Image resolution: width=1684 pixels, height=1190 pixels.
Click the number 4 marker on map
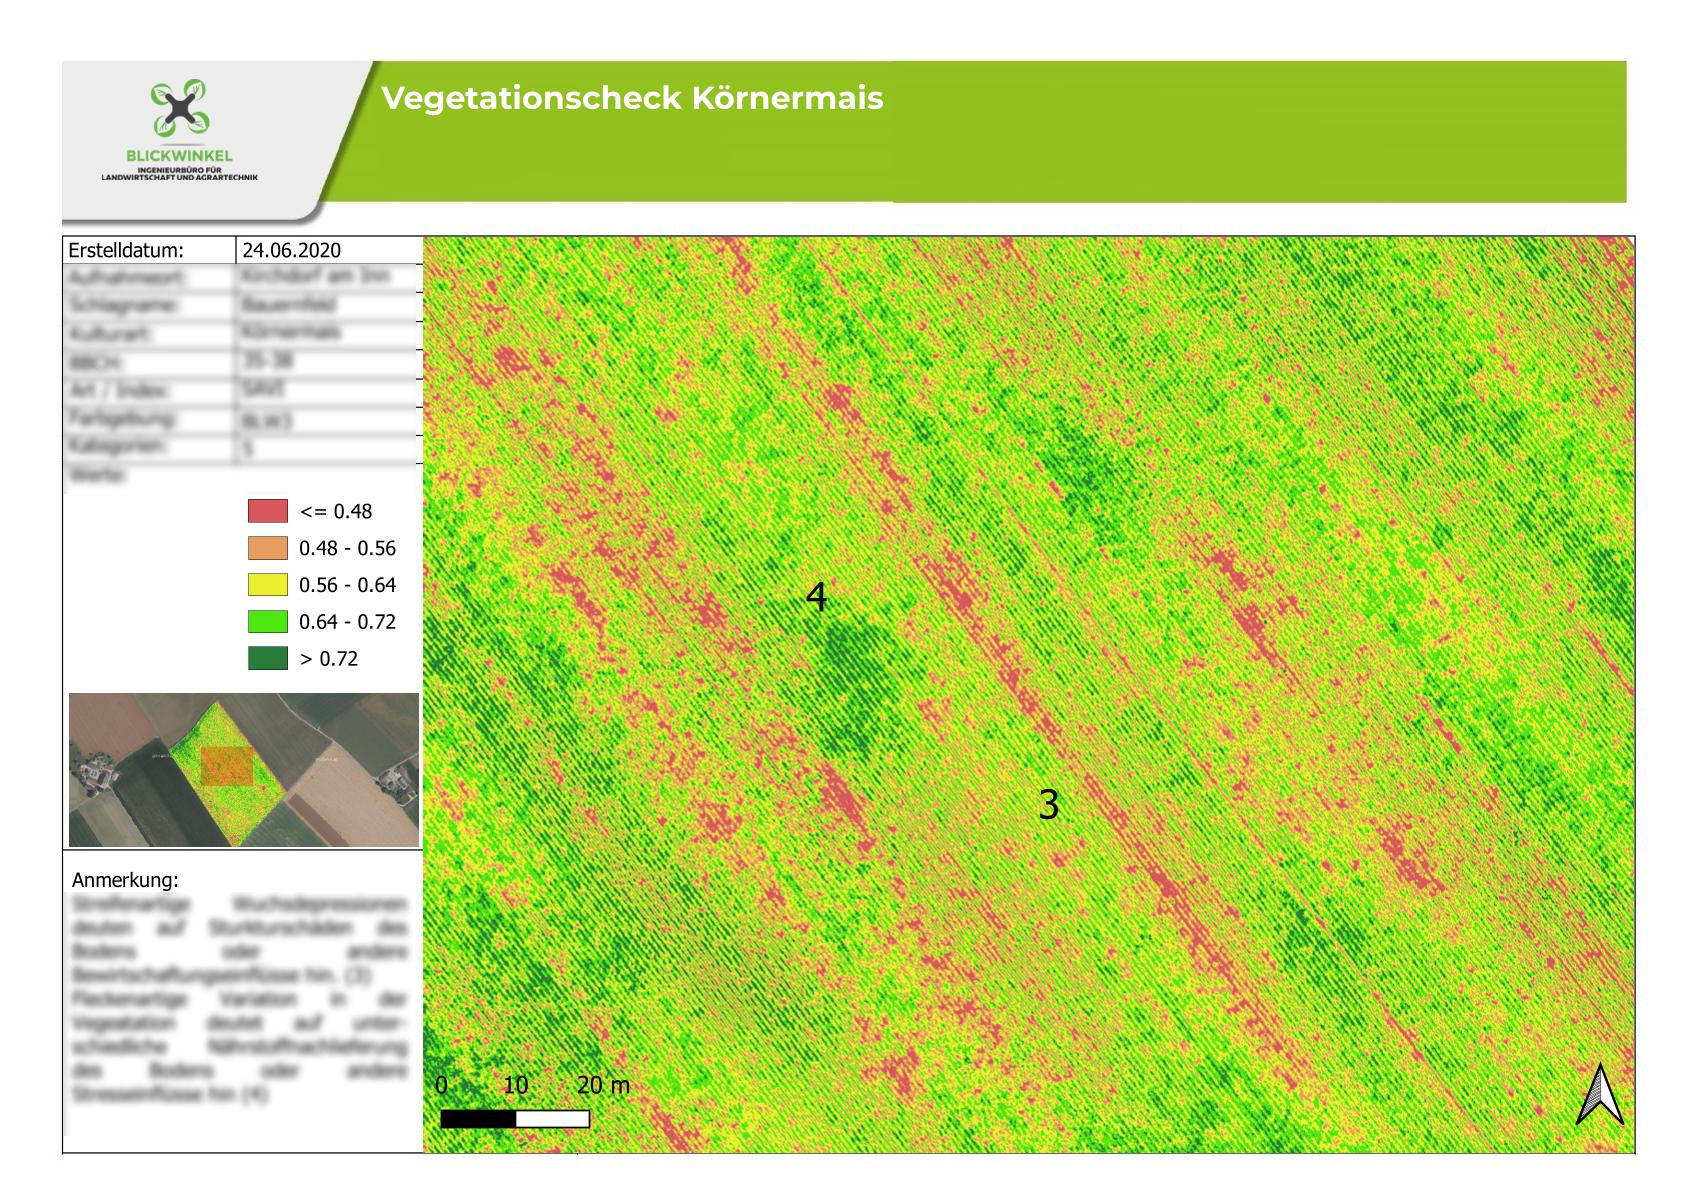pyautogui.click(x=816, y=598)
